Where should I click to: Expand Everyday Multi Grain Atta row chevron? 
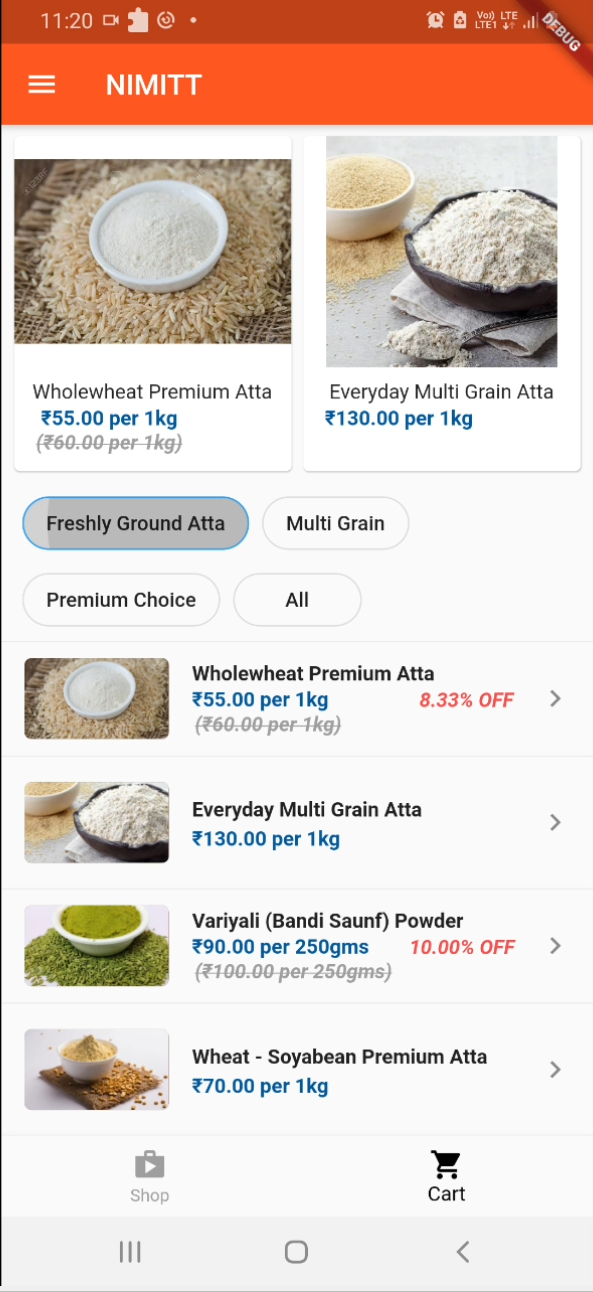[x=555, y=822]
